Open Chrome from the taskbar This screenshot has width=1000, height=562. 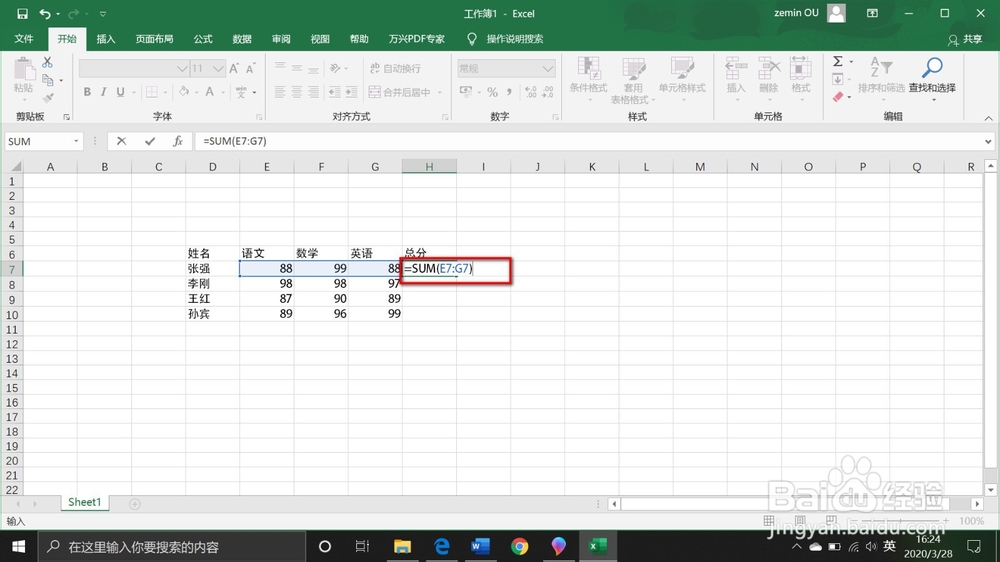click(519, 547)
